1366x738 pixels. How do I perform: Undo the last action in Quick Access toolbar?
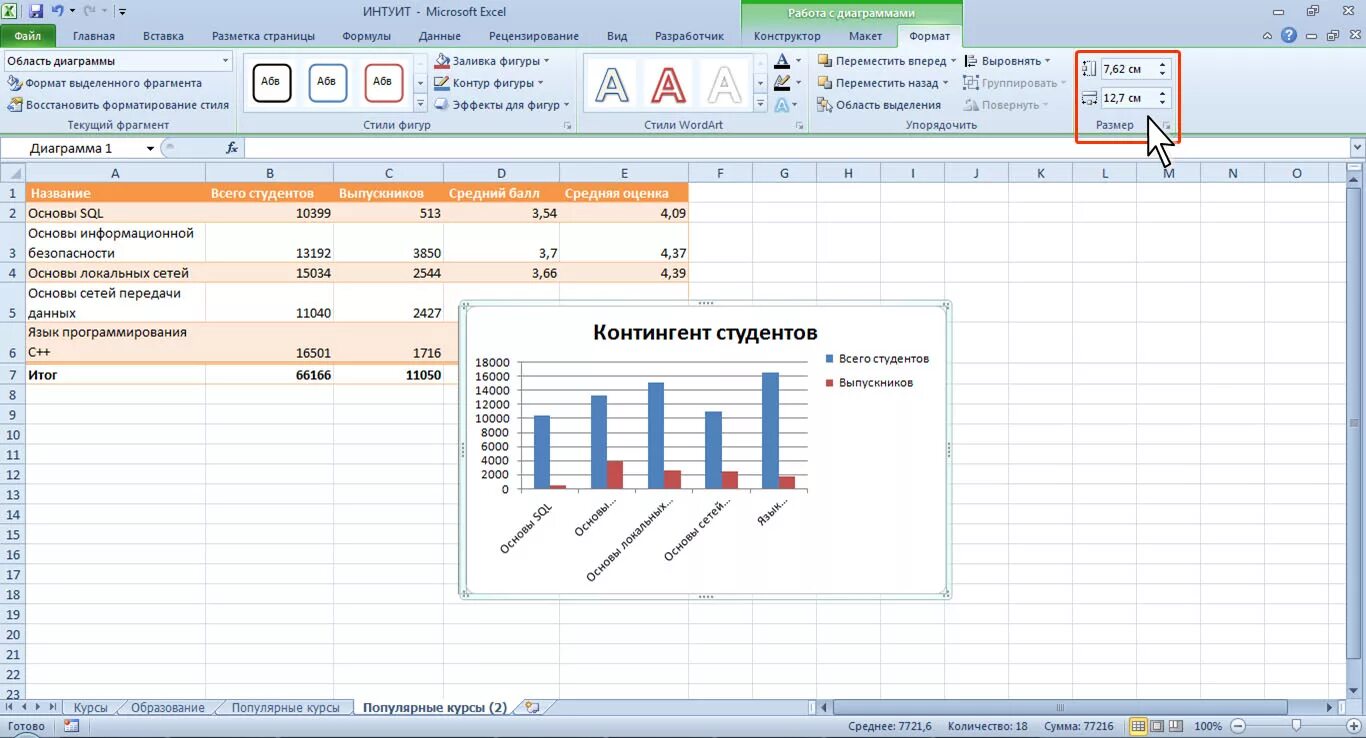pos(57,12)
